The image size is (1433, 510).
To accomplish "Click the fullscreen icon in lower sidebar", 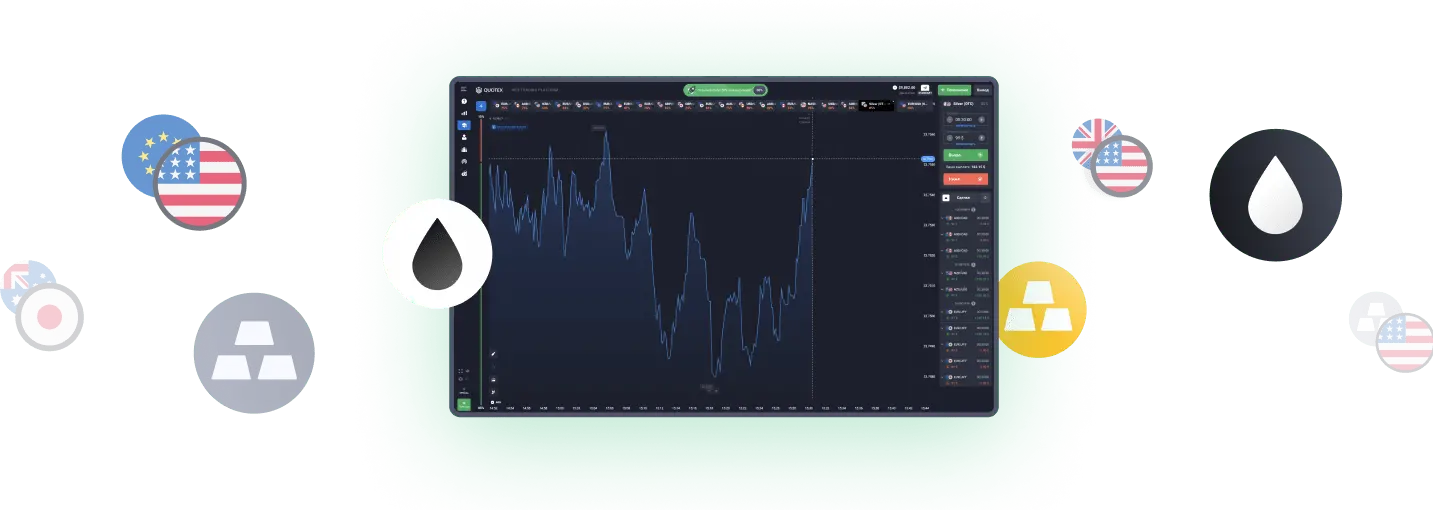I will point(461,371).
